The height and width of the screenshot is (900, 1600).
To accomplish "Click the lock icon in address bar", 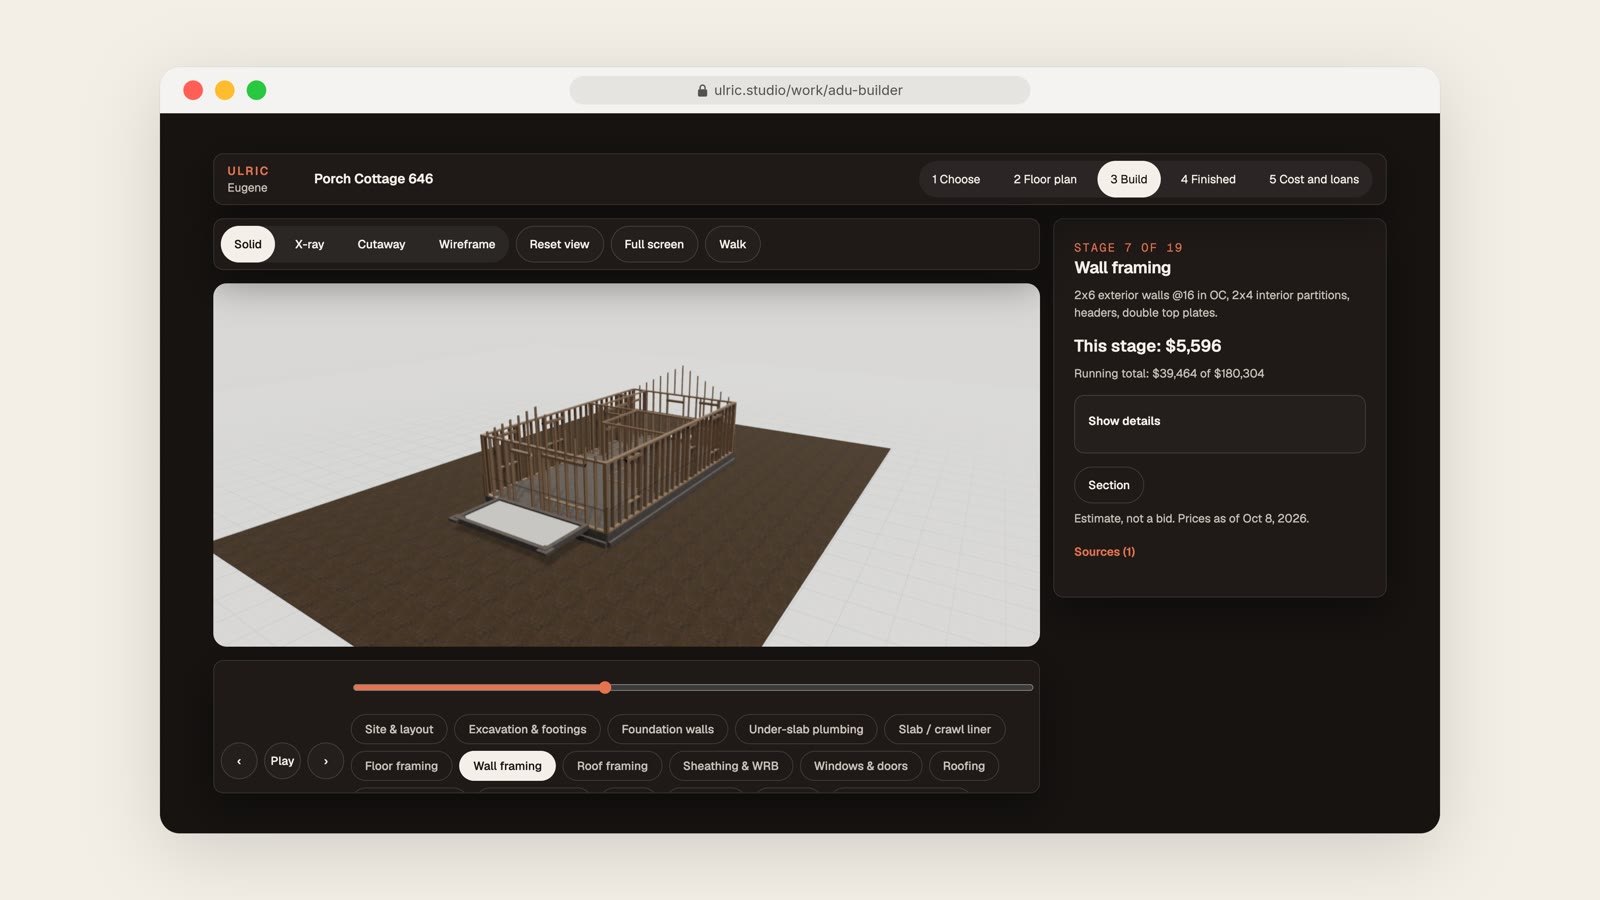I will click(703, 90).
